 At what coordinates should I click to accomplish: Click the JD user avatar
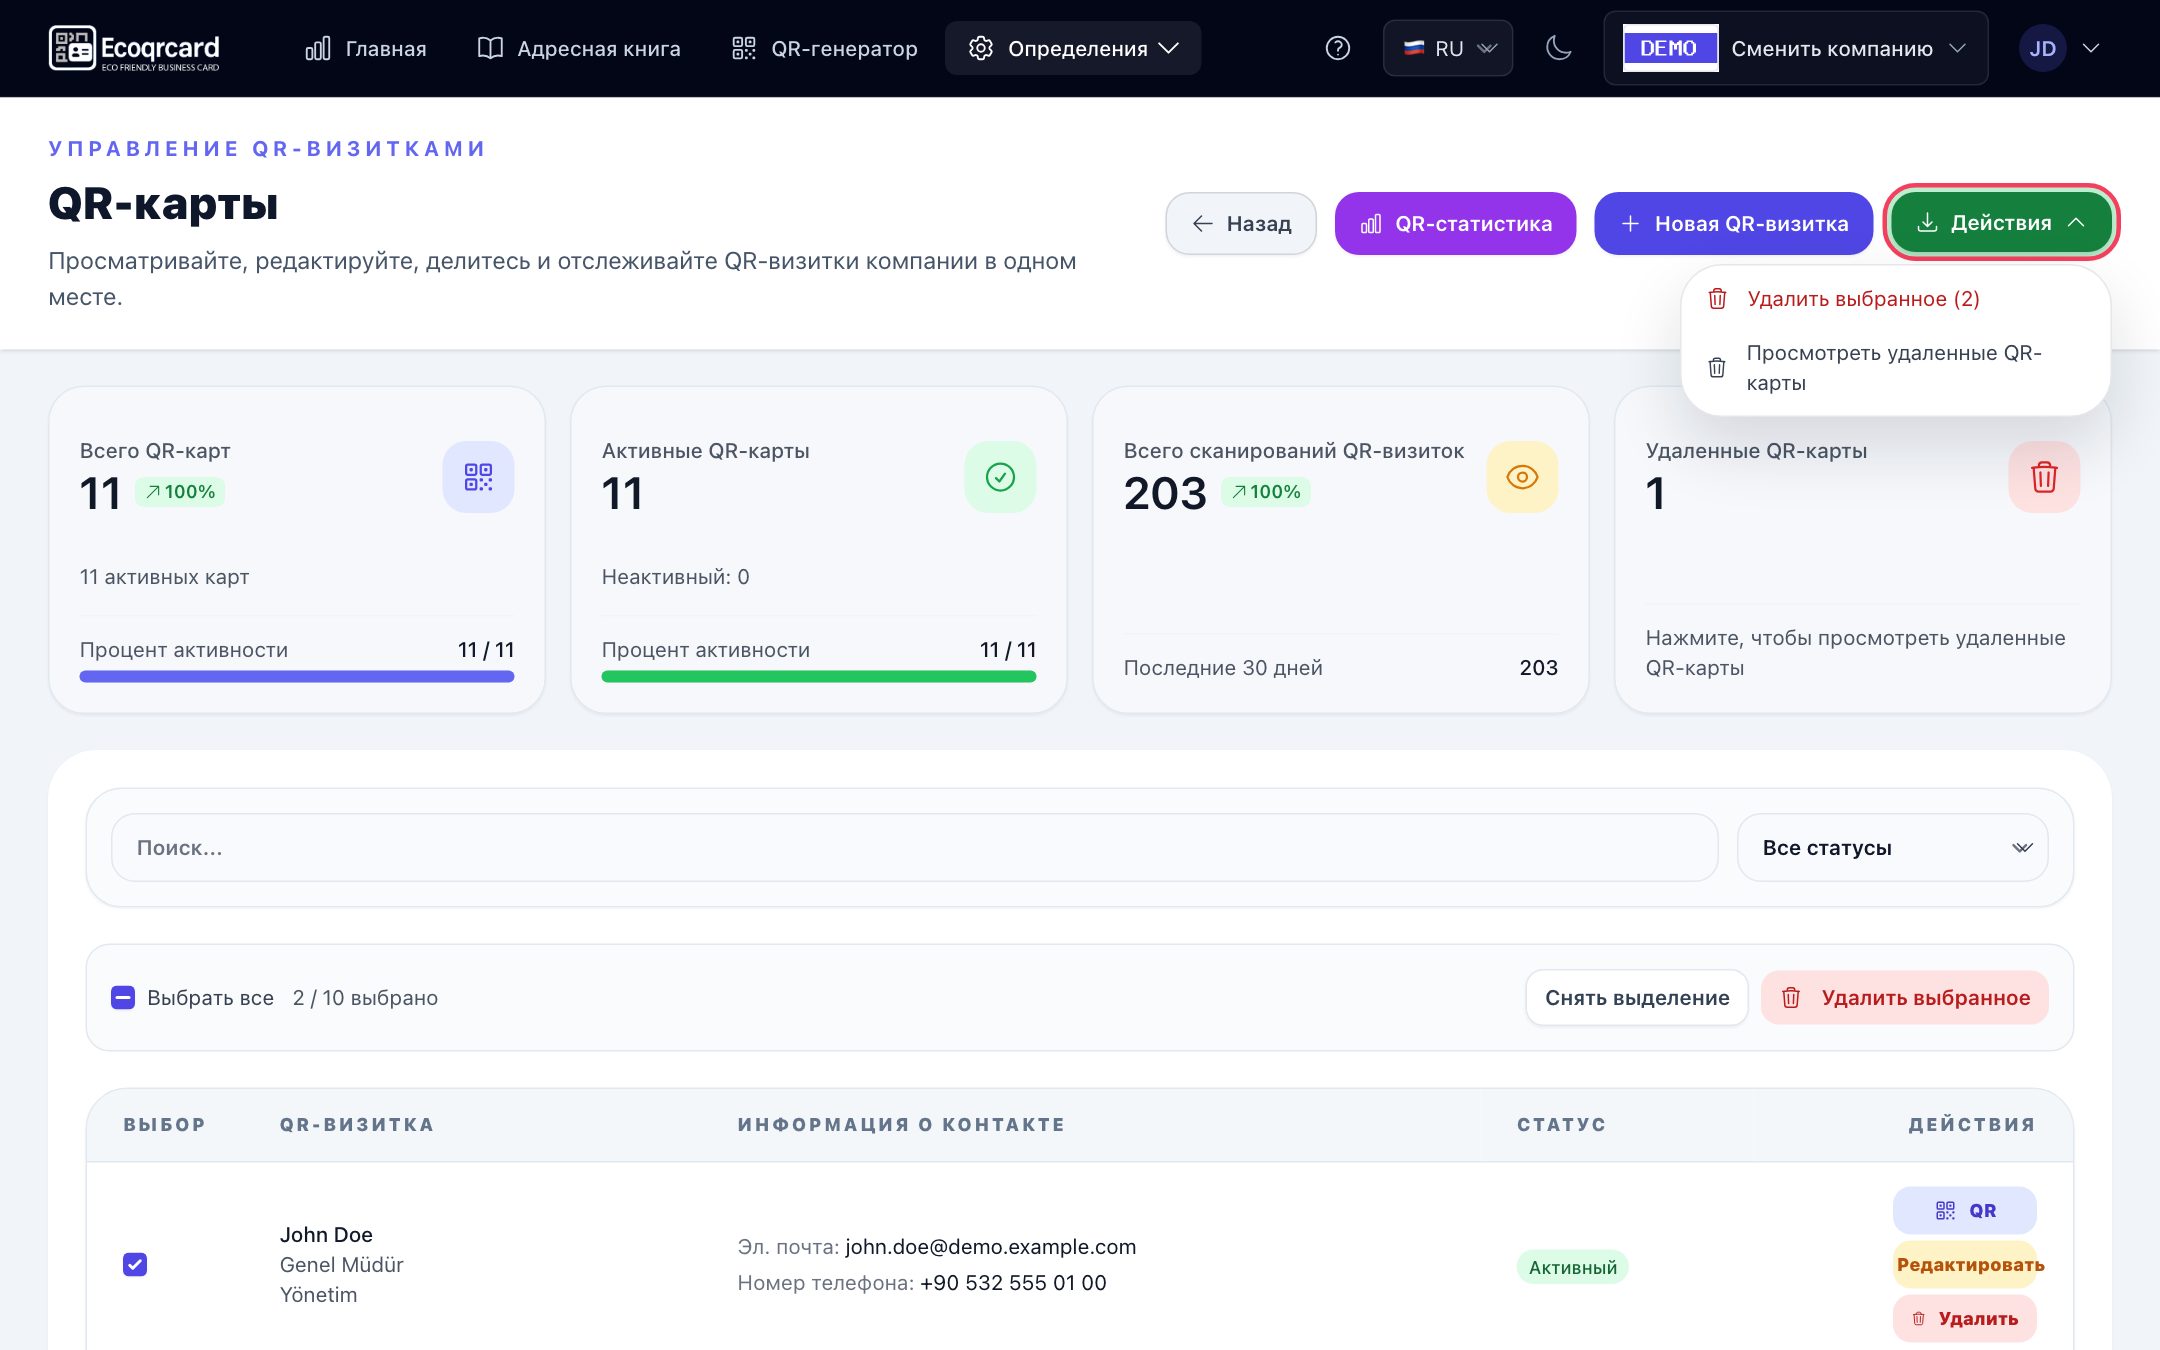point(2042,48)
